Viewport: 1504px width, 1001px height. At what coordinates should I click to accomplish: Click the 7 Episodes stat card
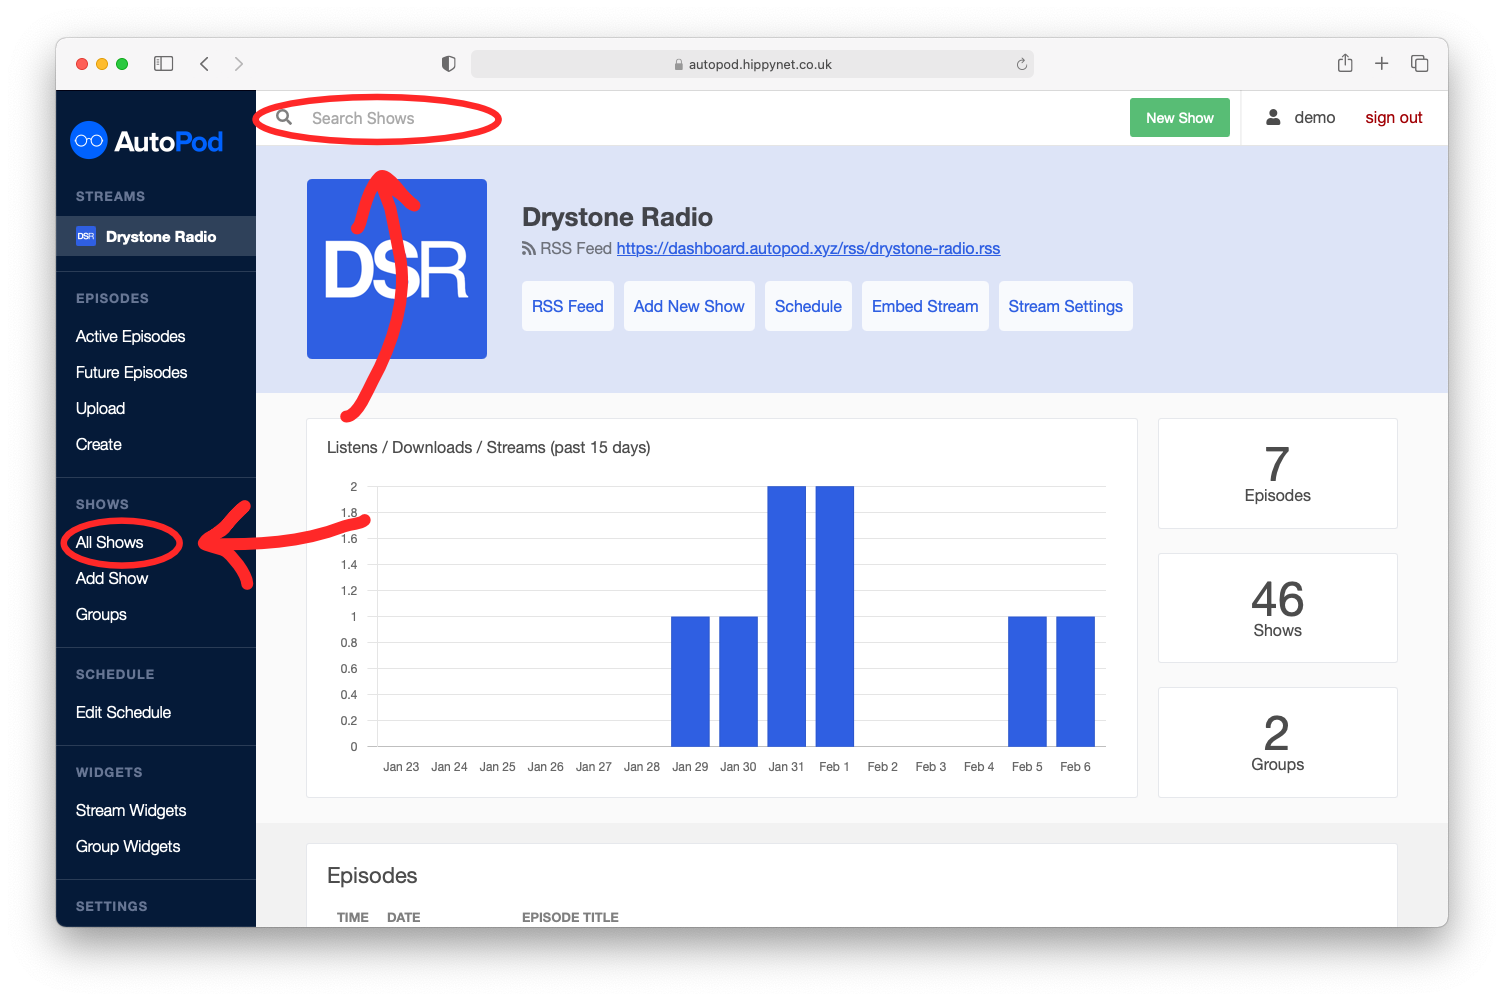pos(1277,473)
